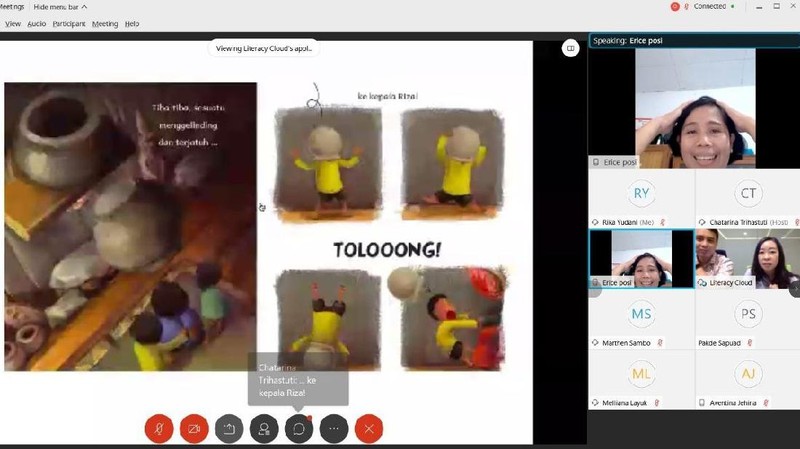800x449 pixels.
Task: Click the Rika Yudani (Me) name label
Action: pos(628,222)
